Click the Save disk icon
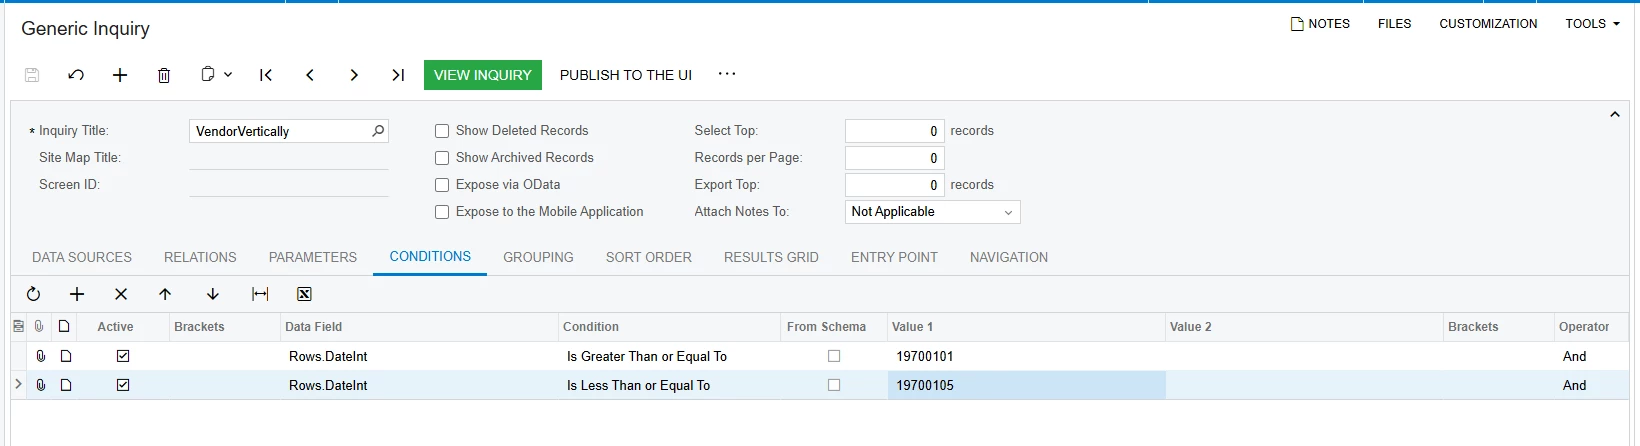1640x446 pixels. pos(32,75)
